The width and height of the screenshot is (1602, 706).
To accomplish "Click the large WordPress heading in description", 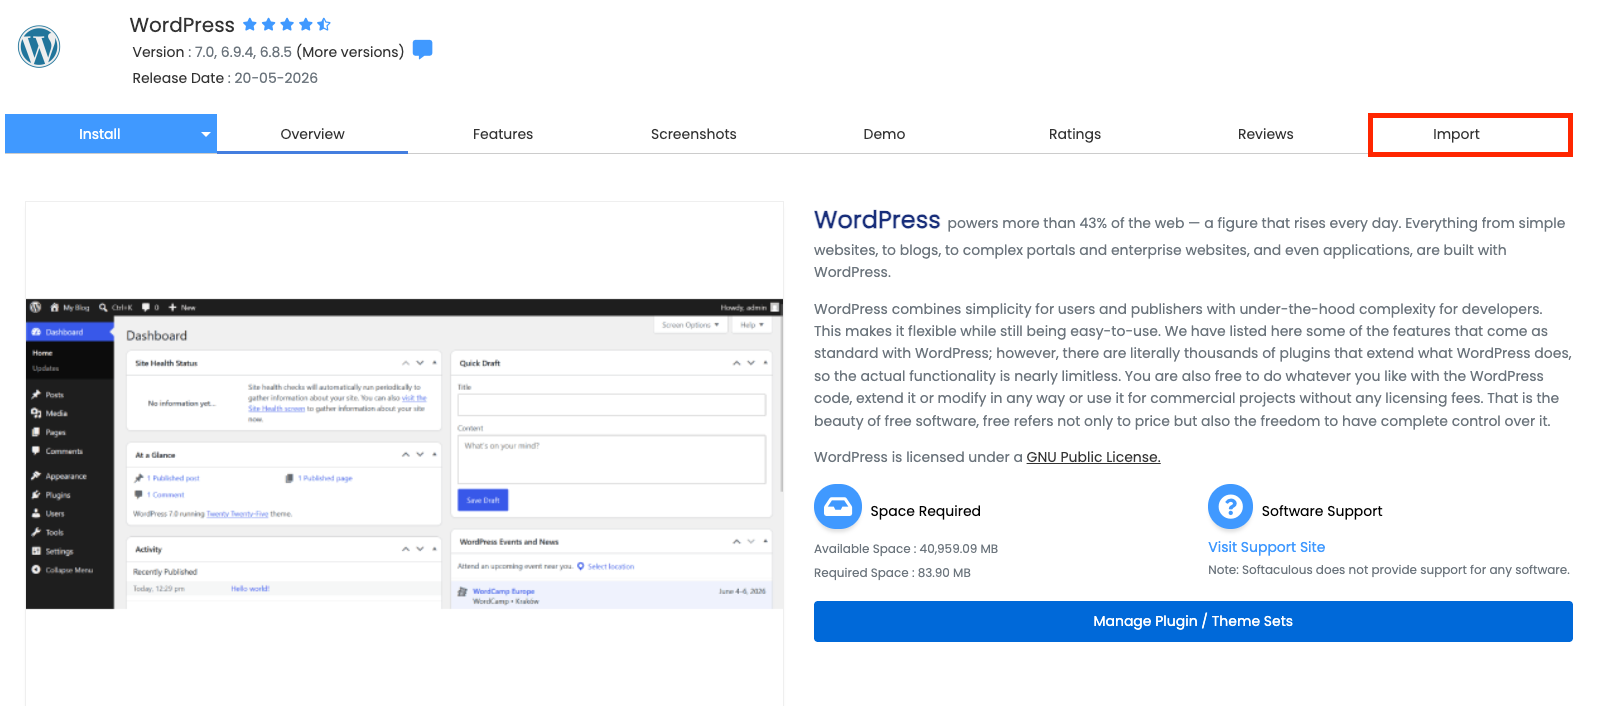I will pos(877,220).
